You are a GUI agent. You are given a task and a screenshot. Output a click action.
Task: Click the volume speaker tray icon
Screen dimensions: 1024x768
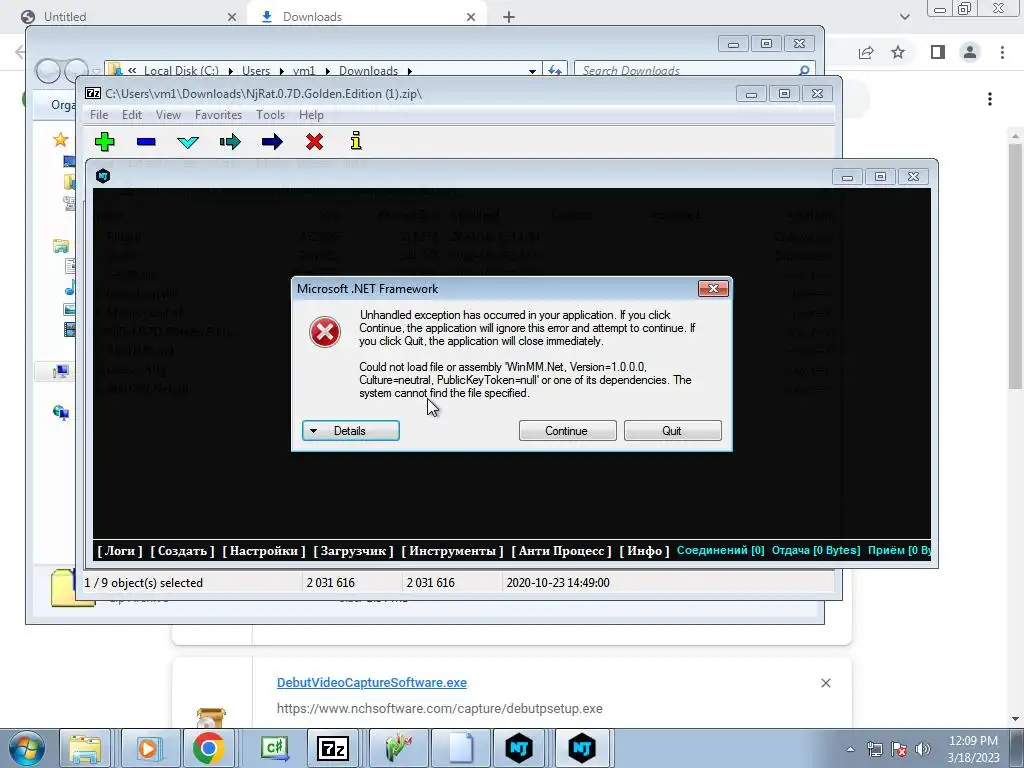[923, 749]
